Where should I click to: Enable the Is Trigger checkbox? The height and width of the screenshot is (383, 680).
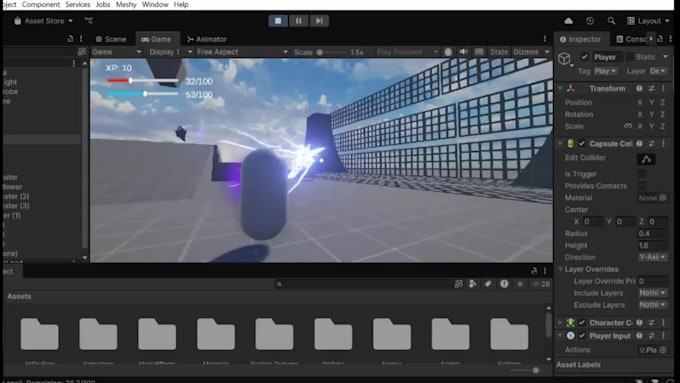(x=641, y=174)
